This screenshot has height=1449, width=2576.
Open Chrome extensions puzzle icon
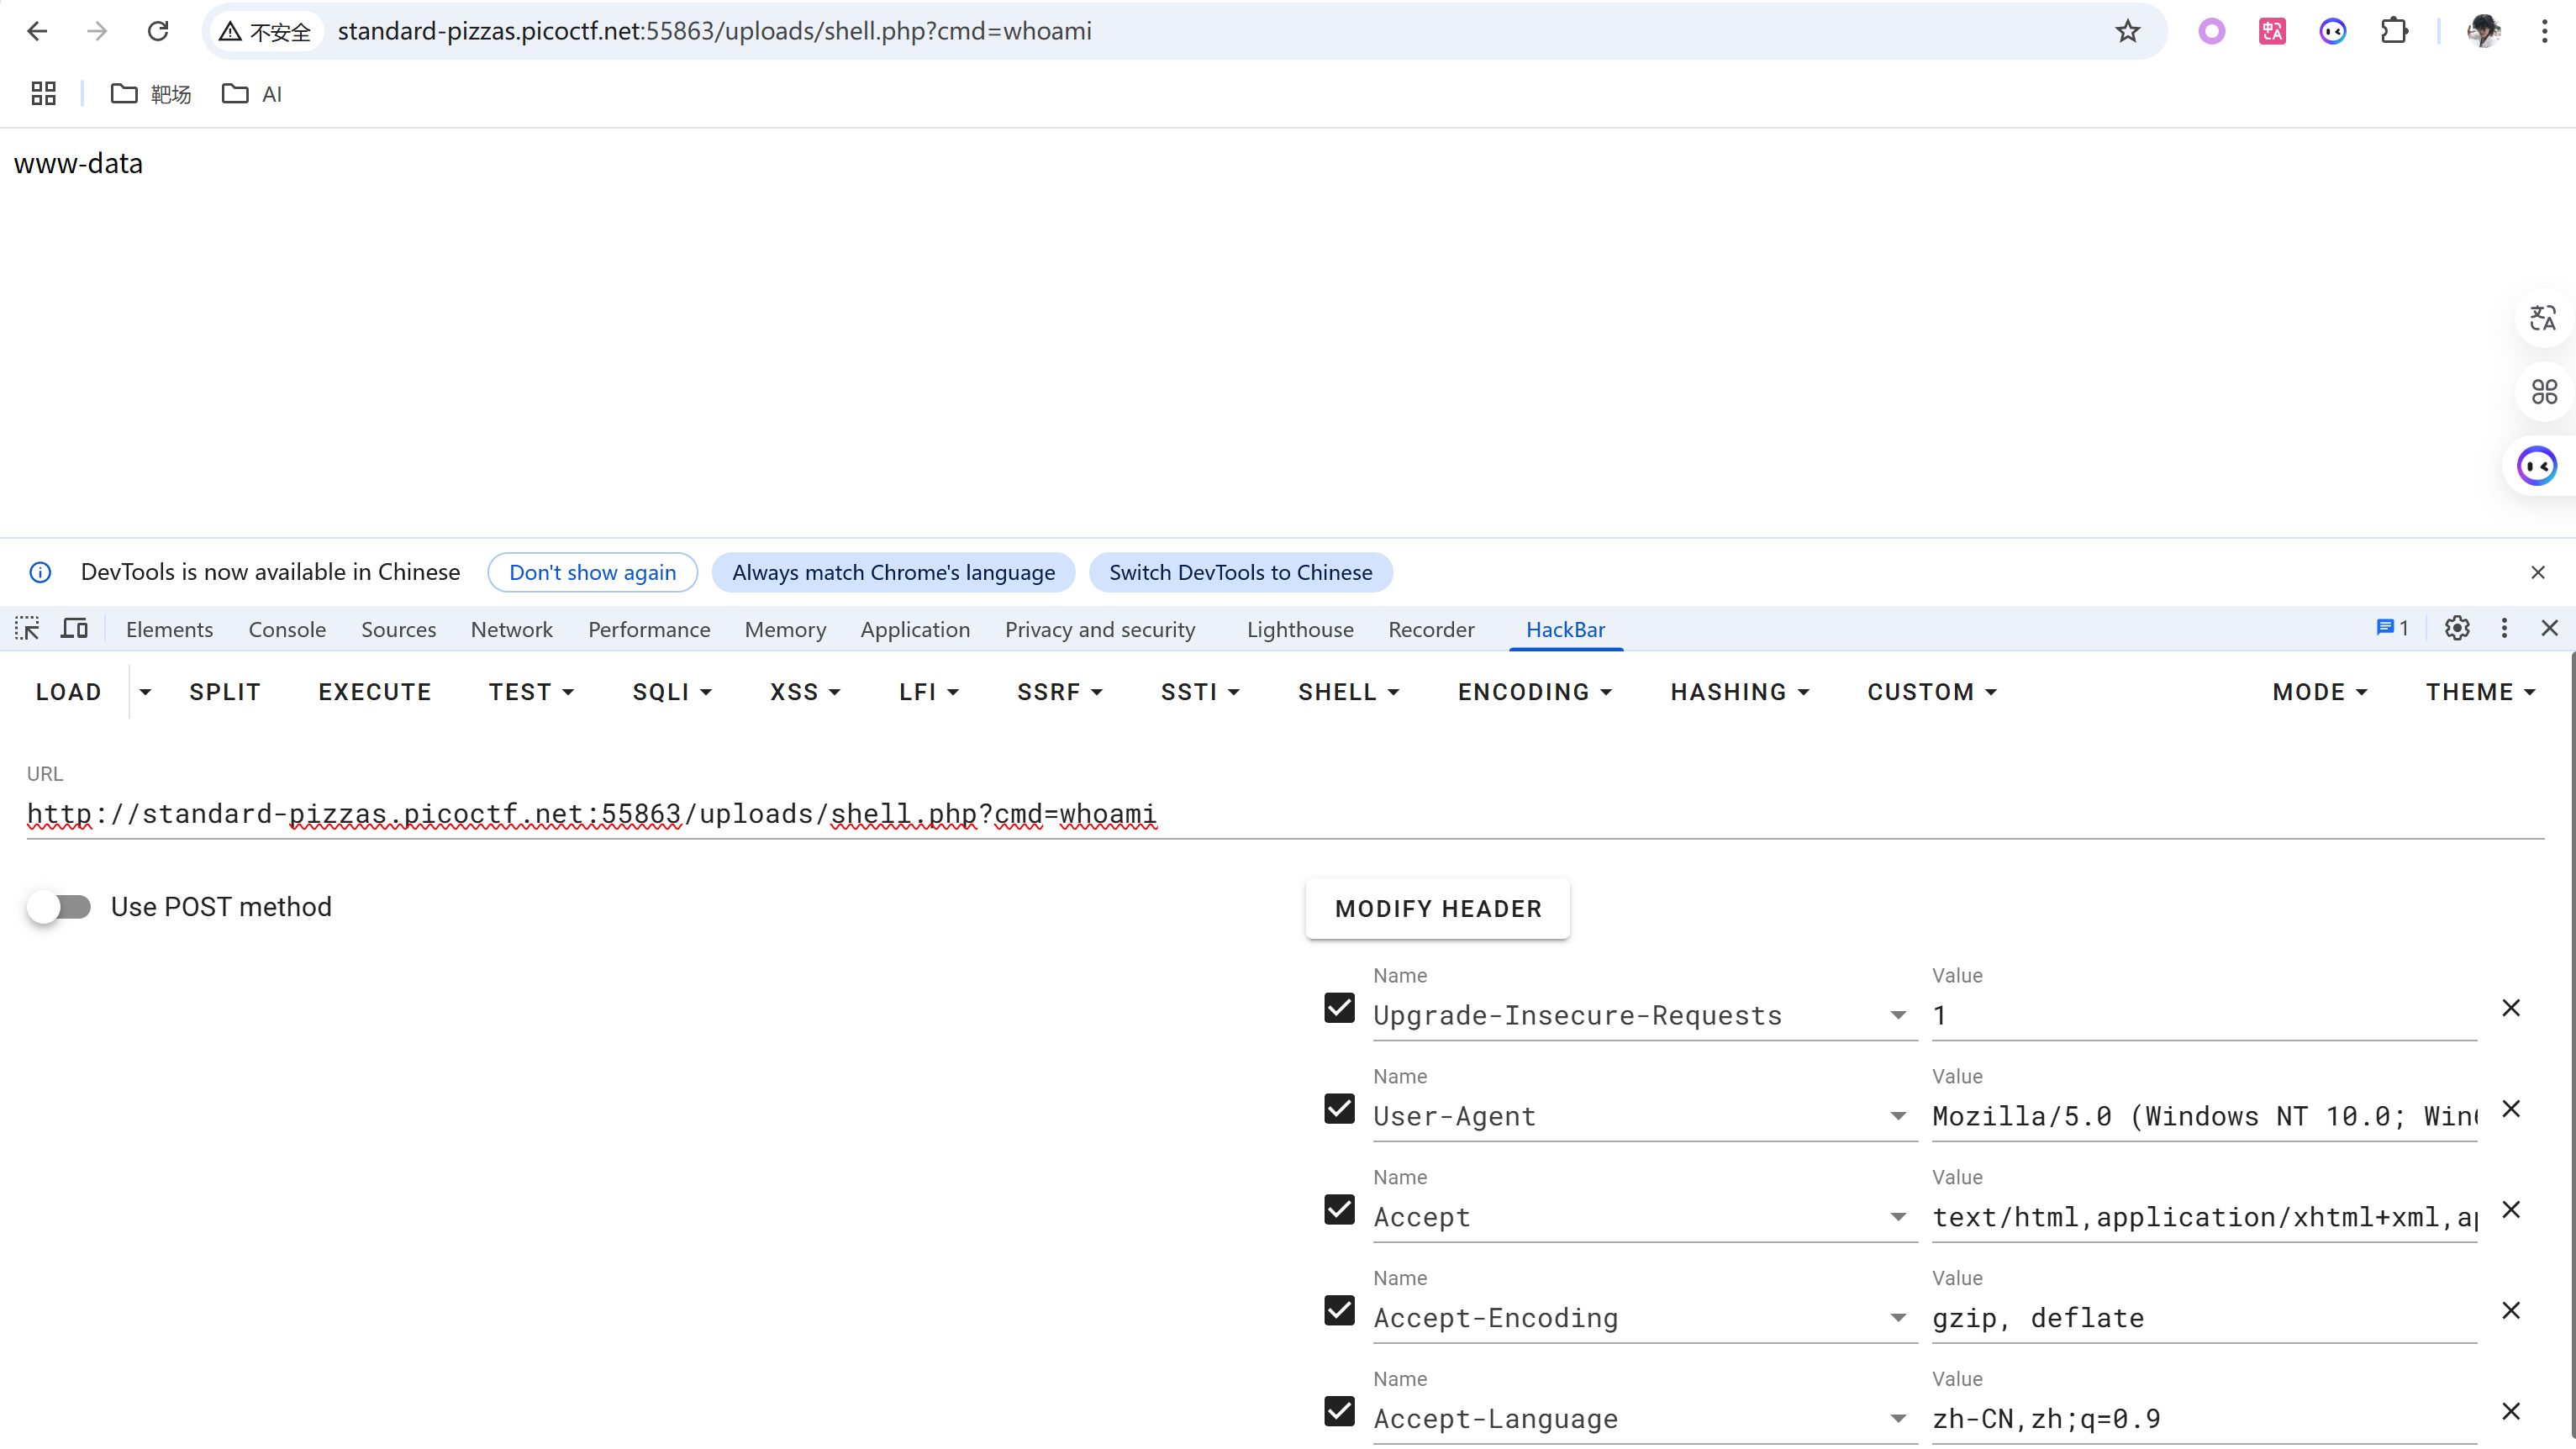click(2394, 32)
